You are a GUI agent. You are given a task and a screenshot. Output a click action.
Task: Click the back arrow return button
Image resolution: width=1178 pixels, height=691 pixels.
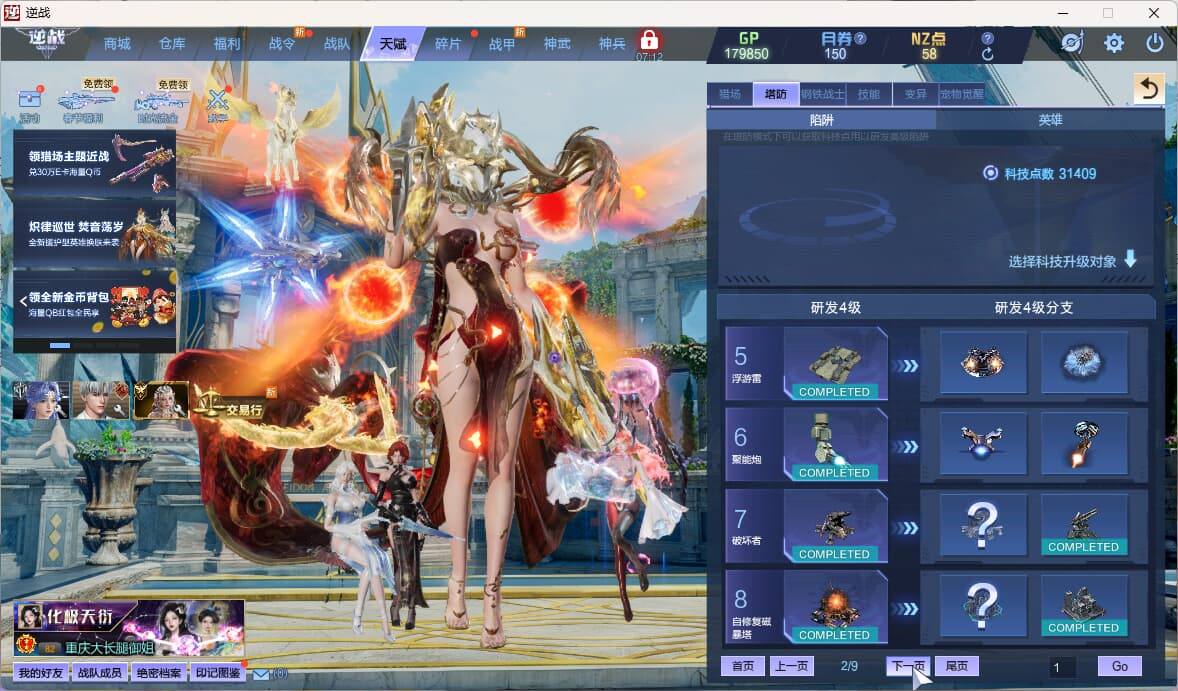(x=1149, y=89)
